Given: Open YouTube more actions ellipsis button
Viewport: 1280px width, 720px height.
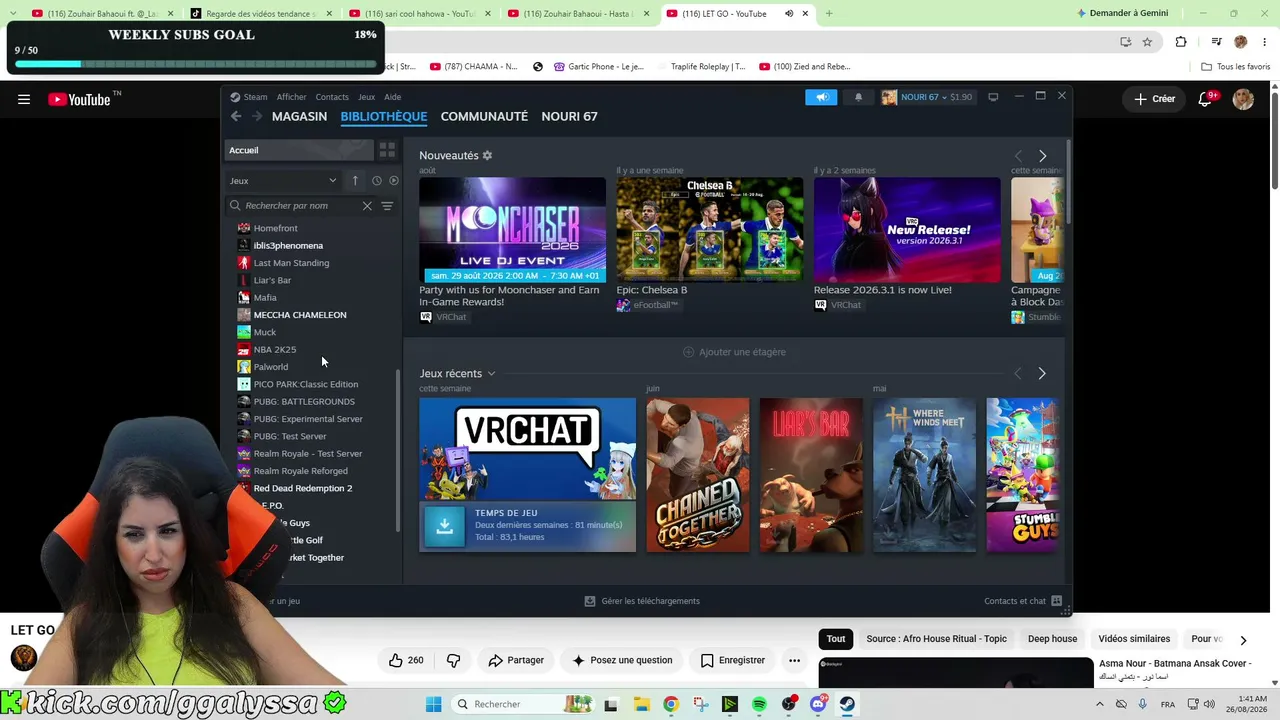Looking at the screenshot, I should pyautogui.click(x=795, y=660).
